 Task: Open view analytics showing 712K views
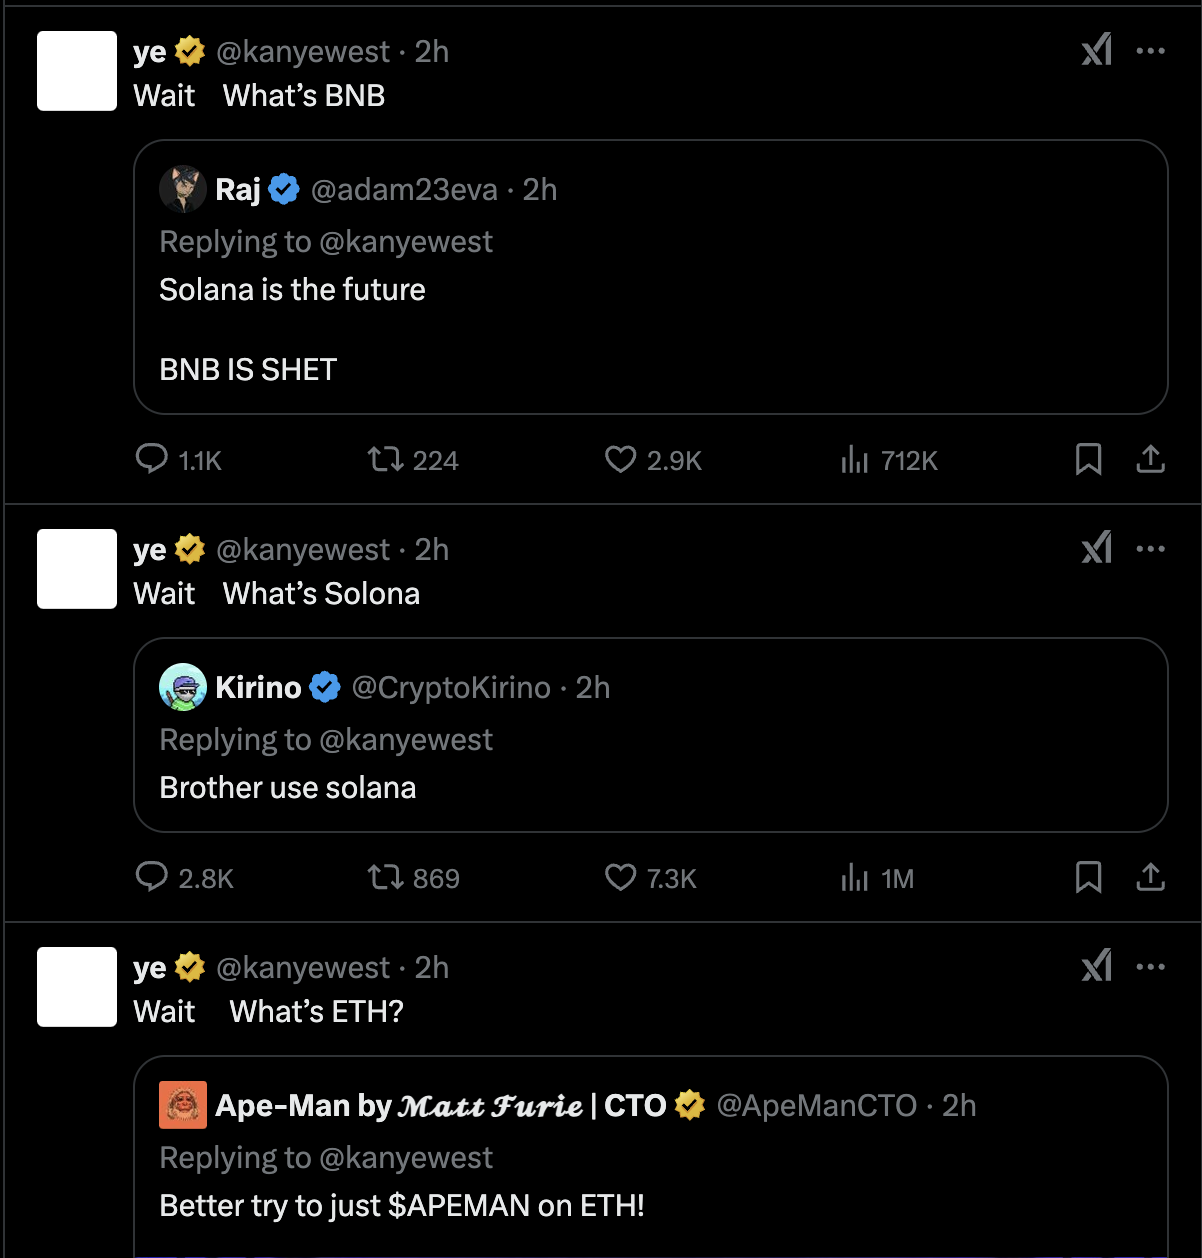pos(854,460)
